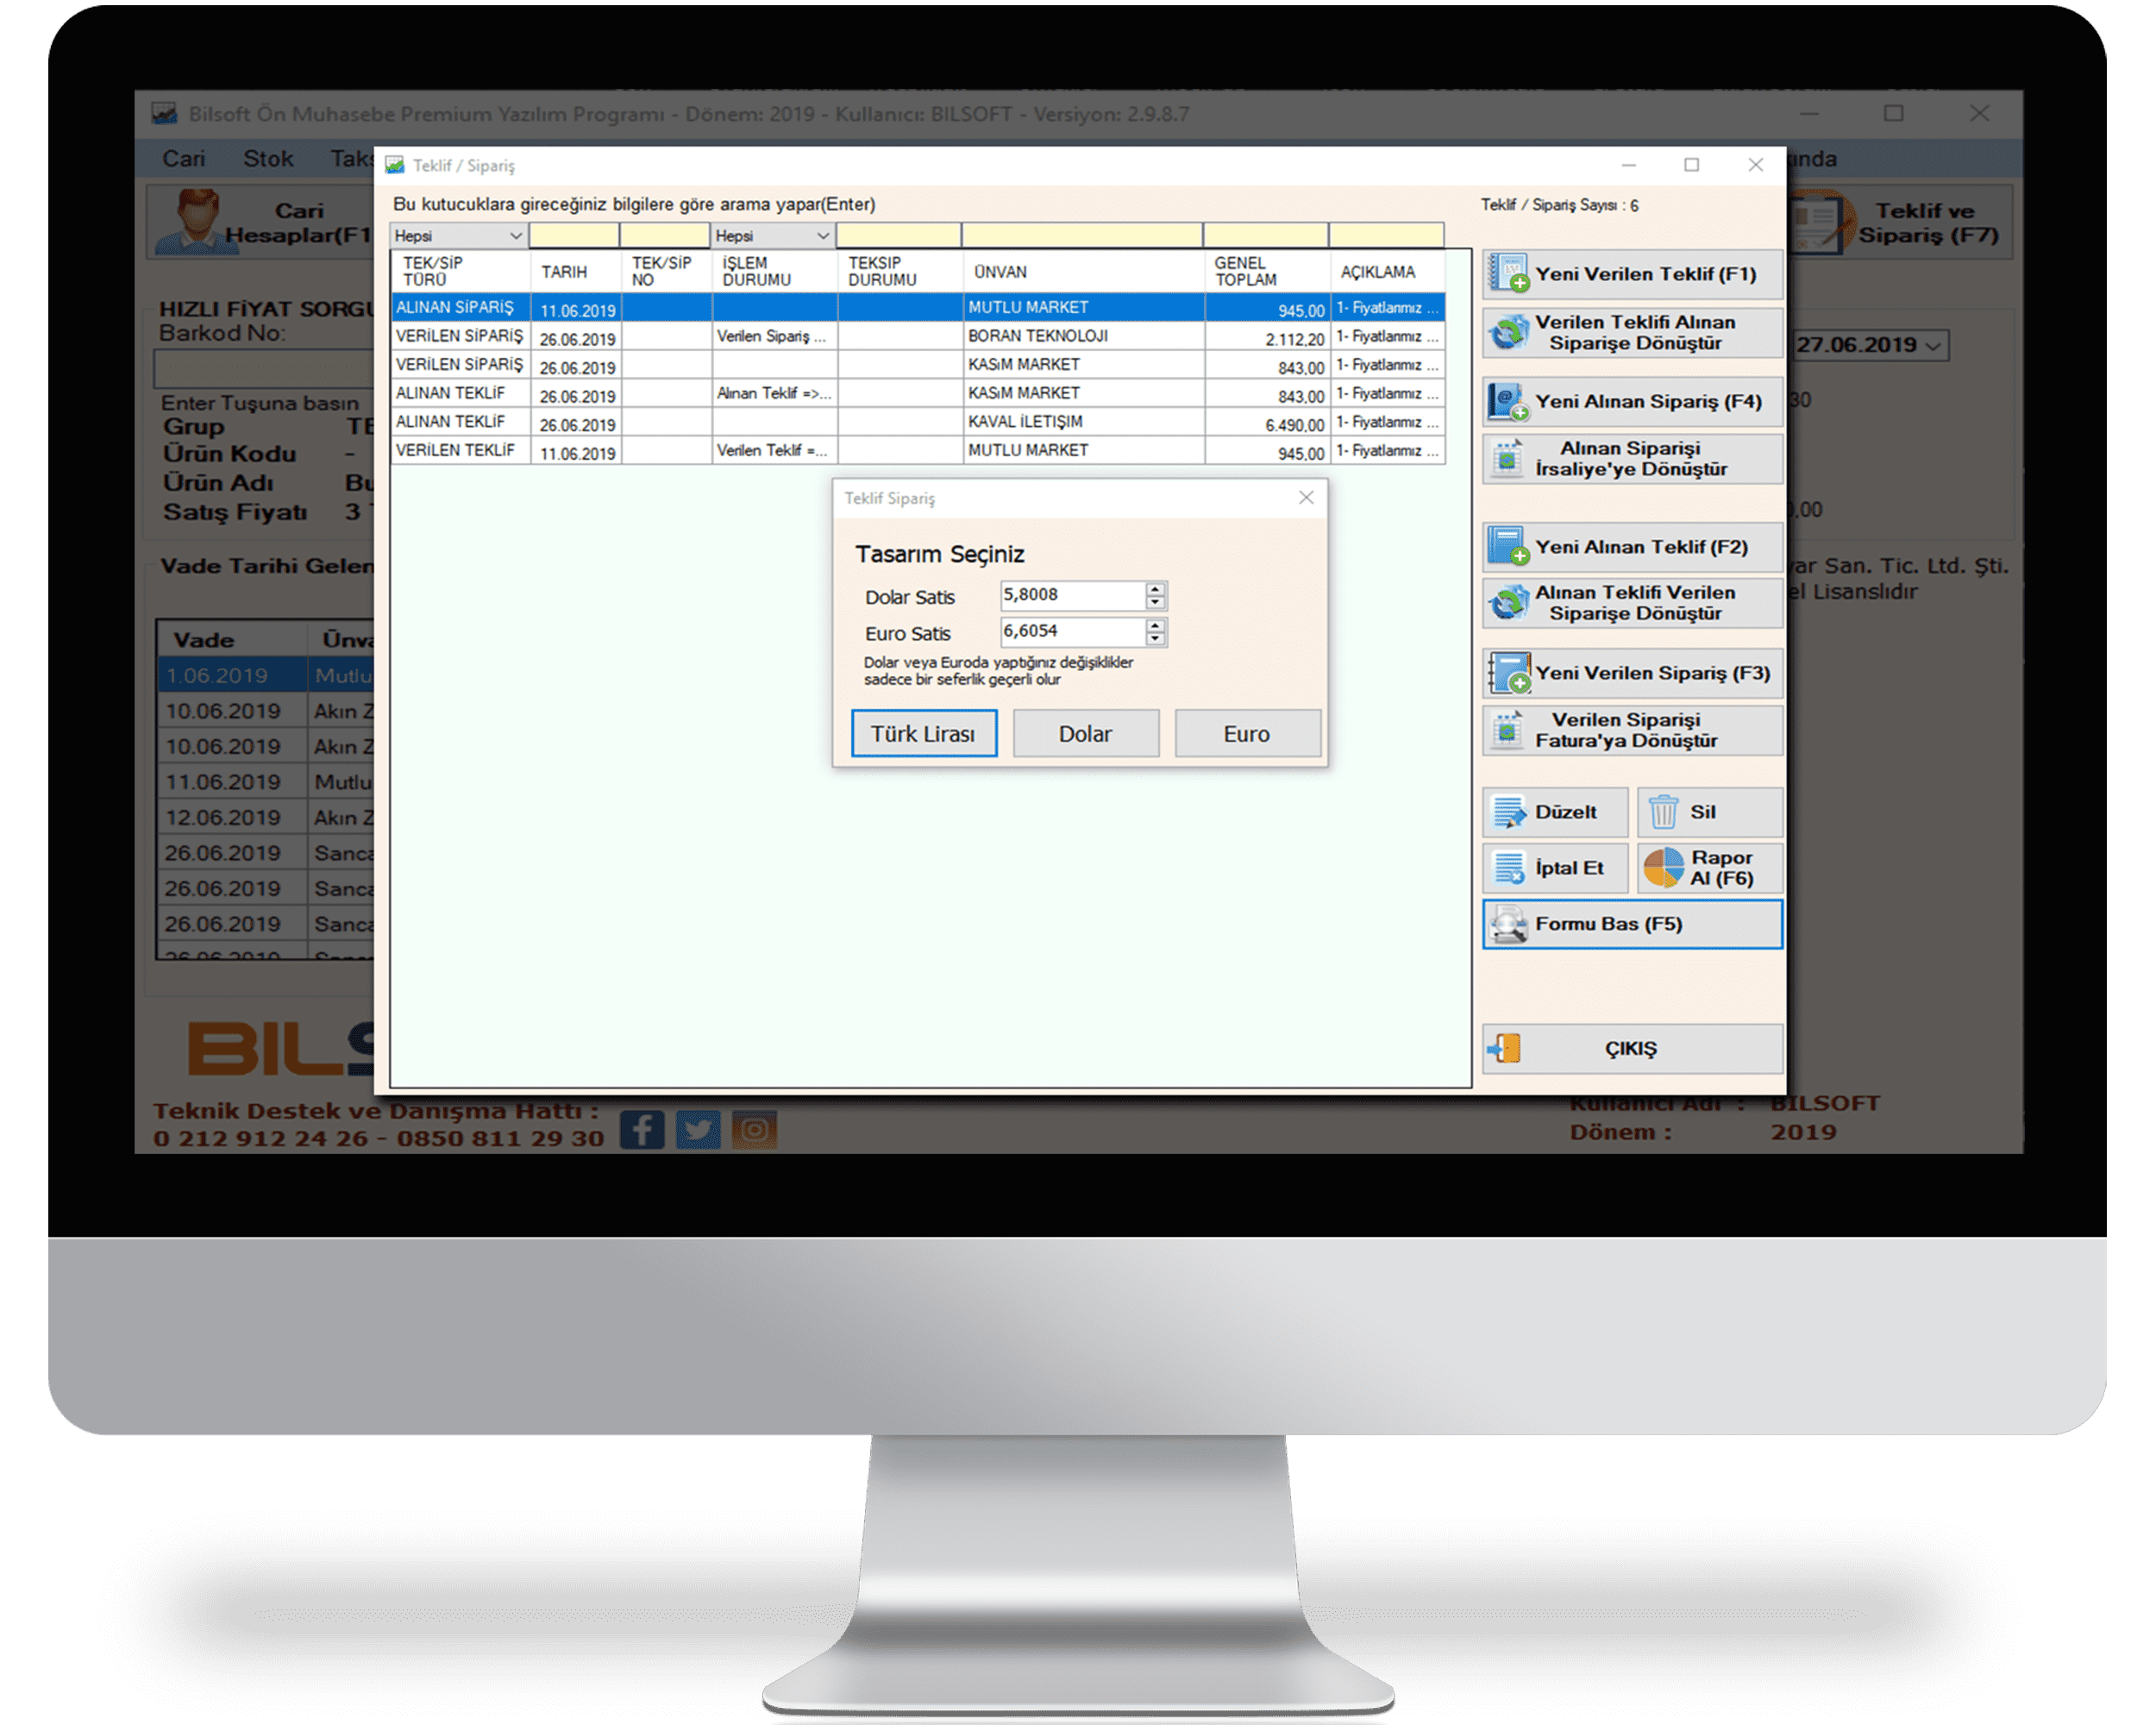Open the İŞLEM DURUMU Hepsi dropdown
Screen dimensions: 2156x1725
click(x=772, y=236)
